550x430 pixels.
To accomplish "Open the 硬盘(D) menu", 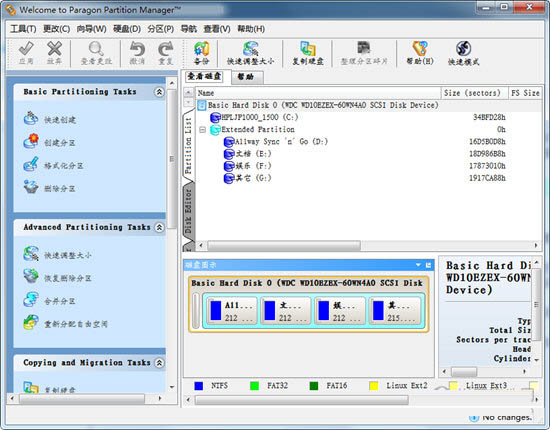I will click(127, 29).
